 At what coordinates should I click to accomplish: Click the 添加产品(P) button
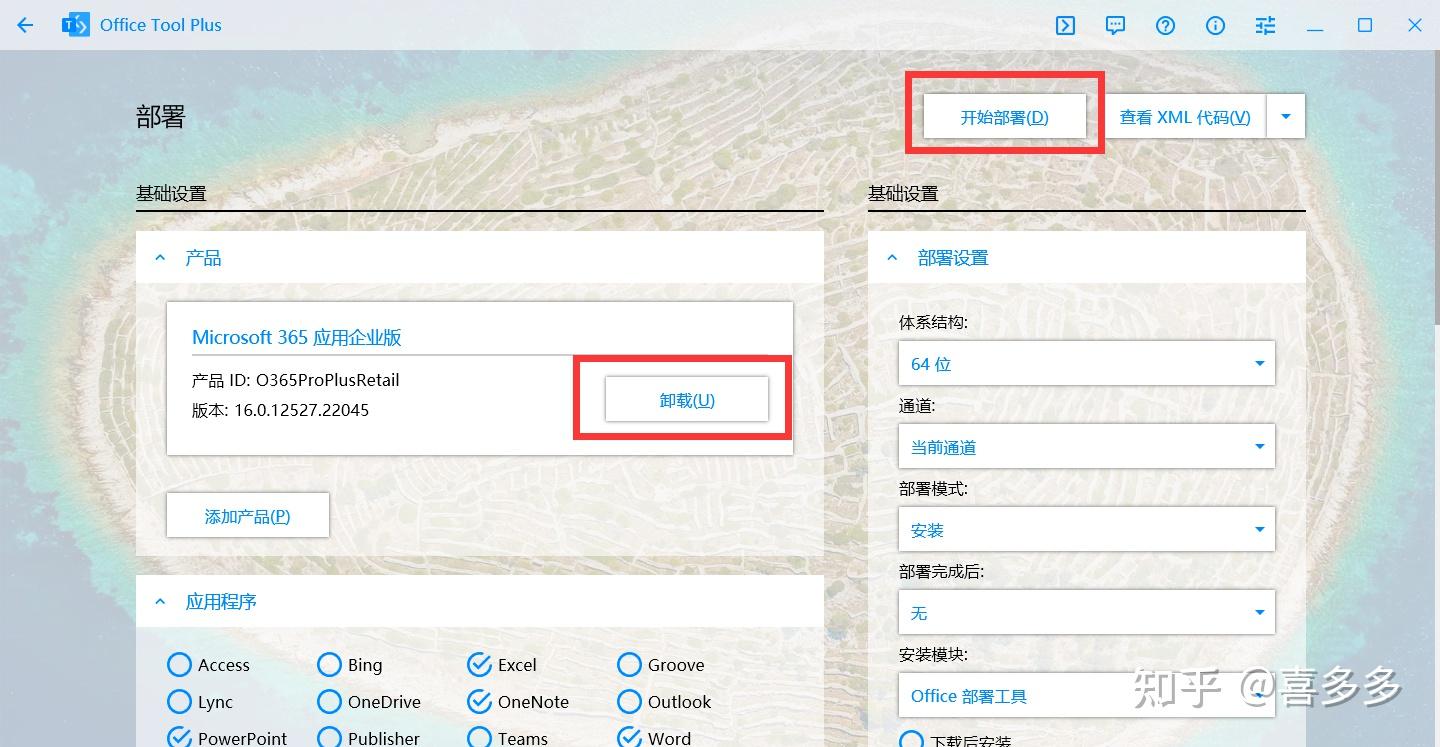(x=247, y=516)
